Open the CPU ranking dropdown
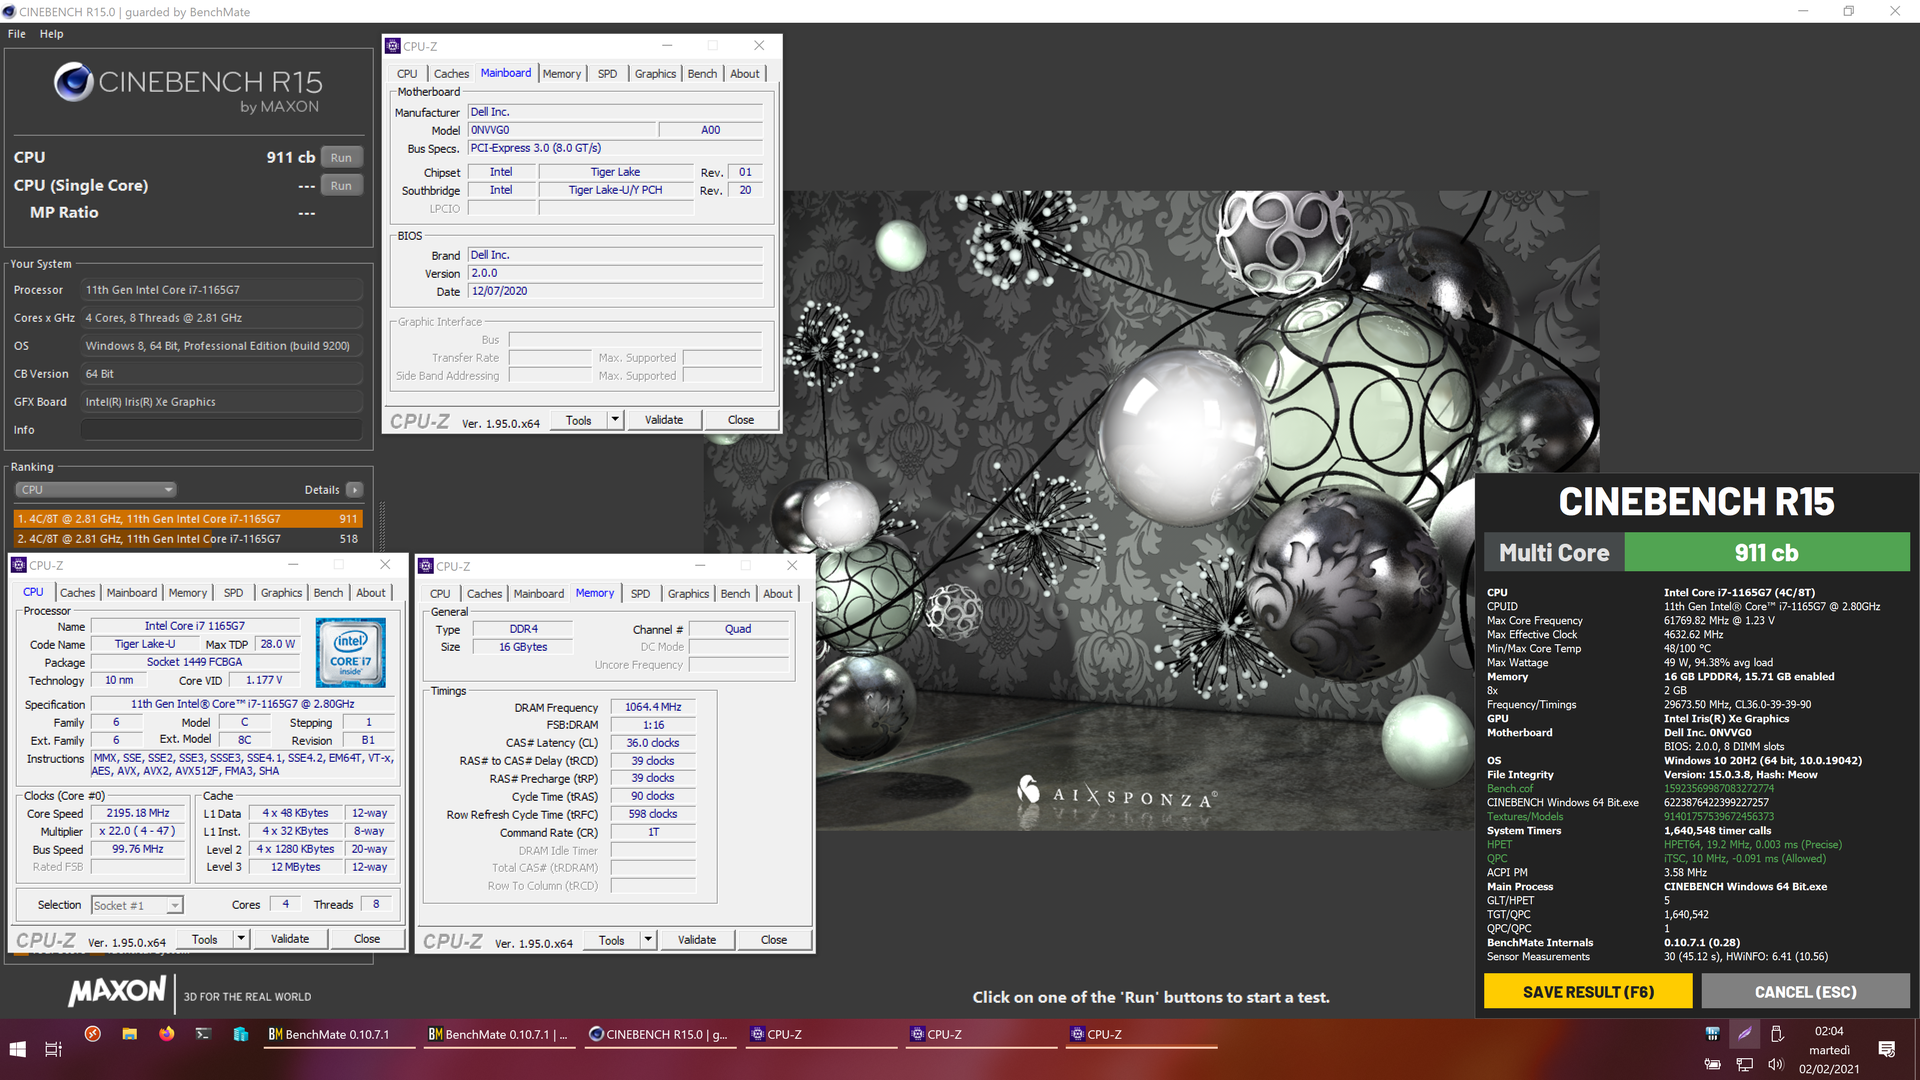The height and width of the screenshot is (1080, 1920). (96, 490)
